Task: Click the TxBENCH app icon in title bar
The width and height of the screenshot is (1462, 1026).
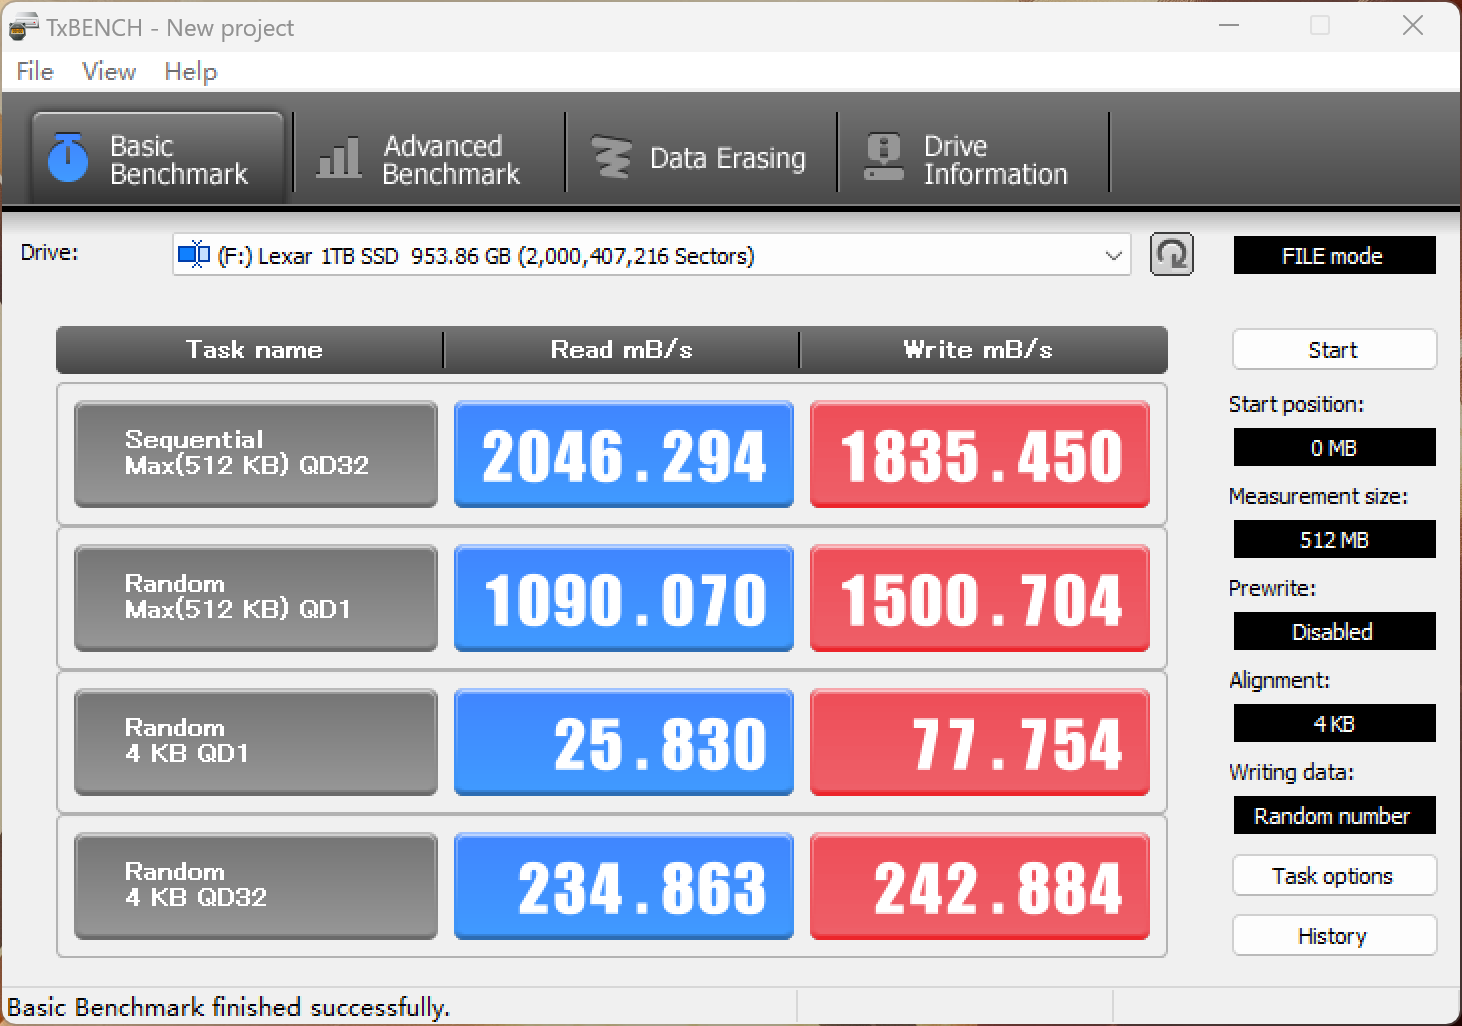Action: [x=22, y=27]
